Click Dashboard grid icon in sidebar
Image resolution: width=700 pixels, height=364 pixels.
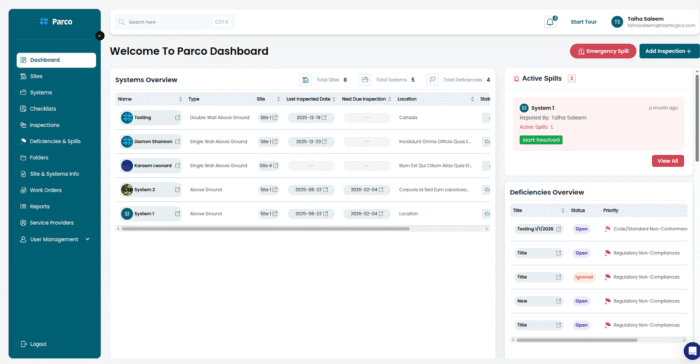click(23, 60)
